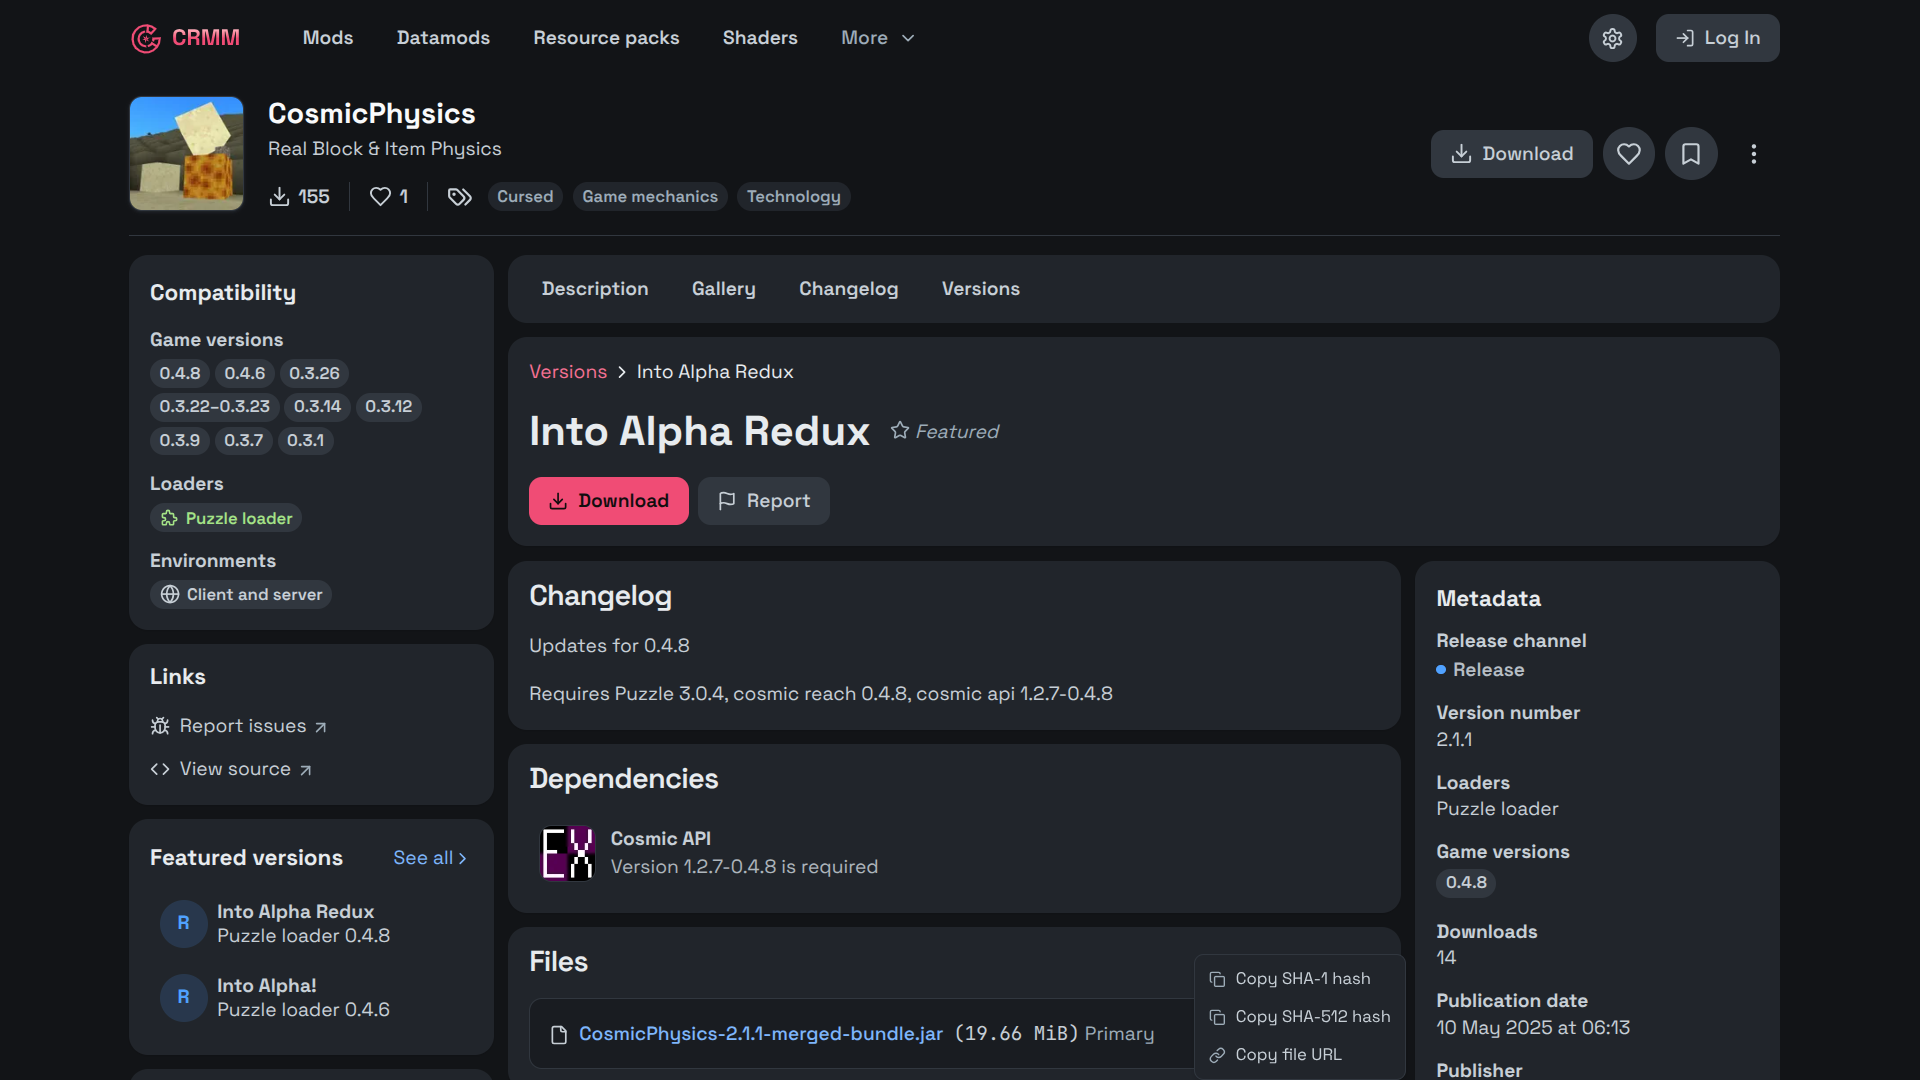Expand the More navigation dropdown
Viewport: 1920px width, 1080px height.
pyautogui.click(x=878, y=38)
